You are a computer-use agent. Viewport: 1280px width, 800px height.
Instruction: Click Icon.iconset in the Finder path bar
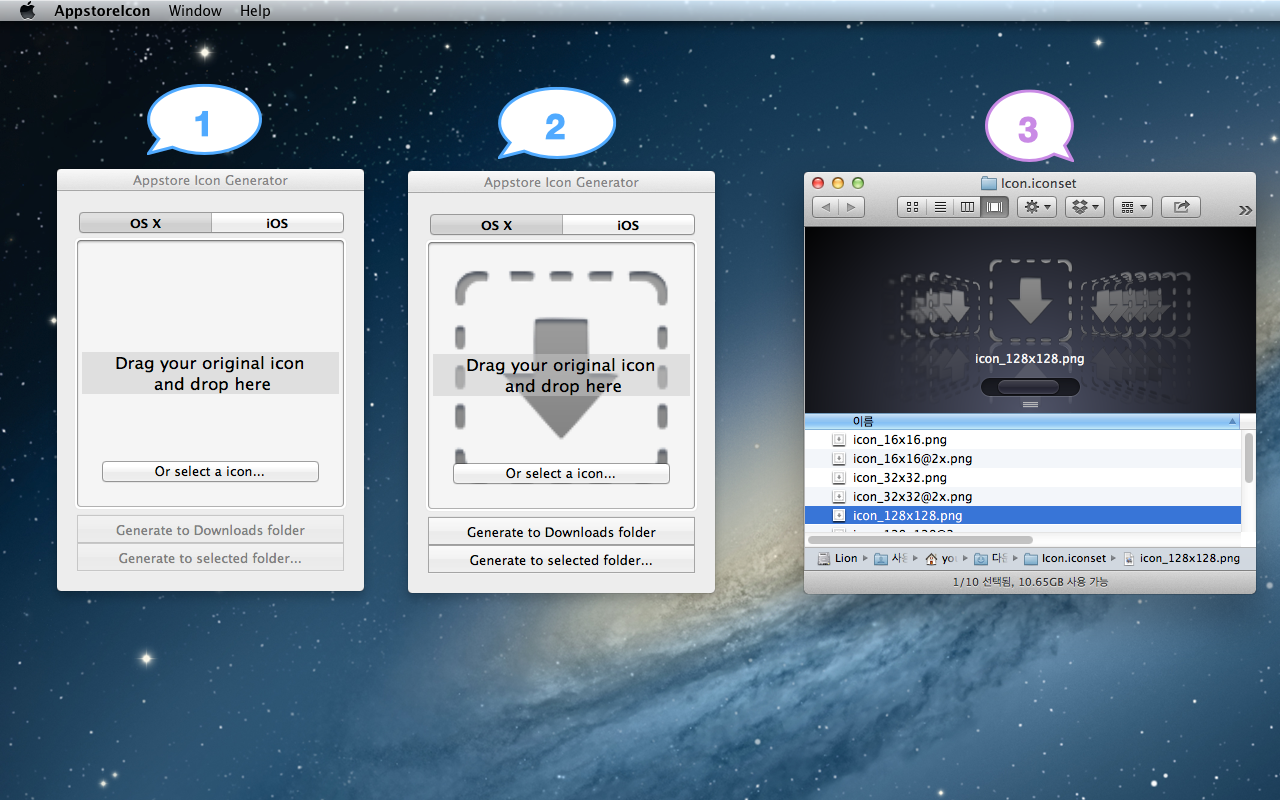tap(1065, 559)
